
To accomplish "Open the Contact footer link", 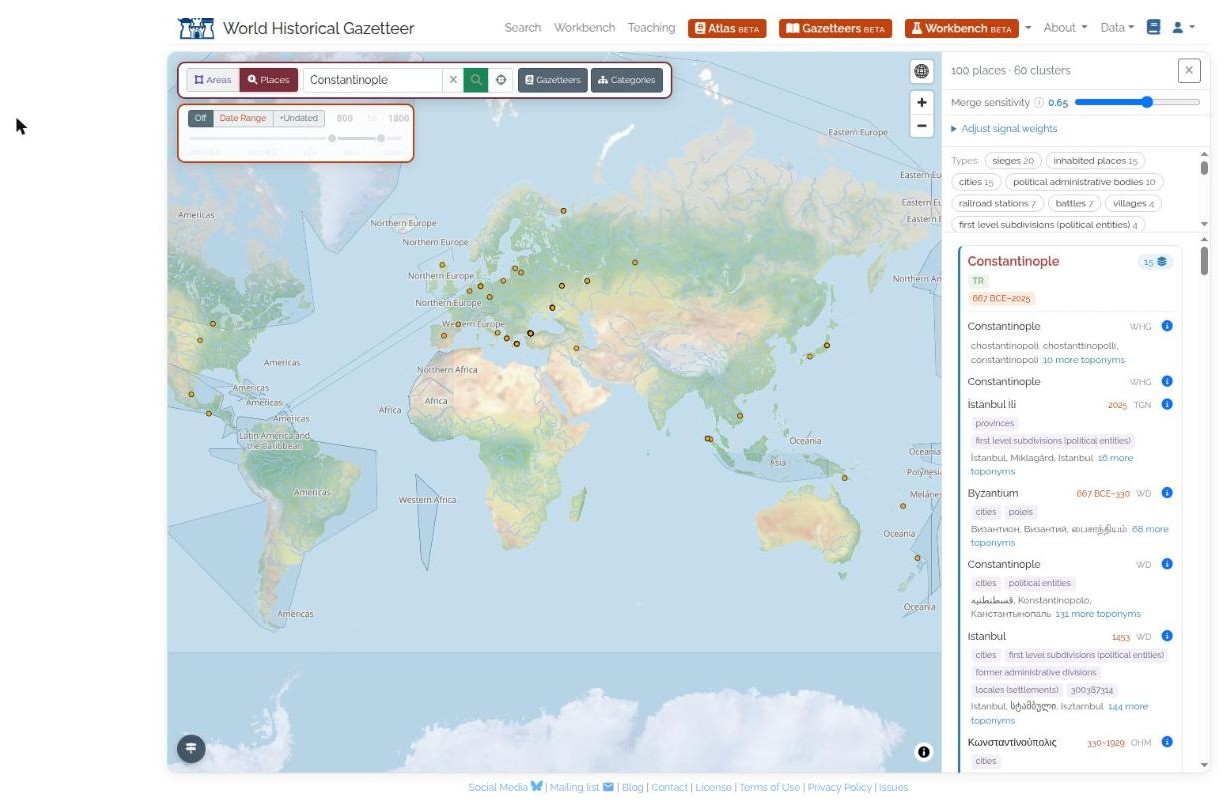I will click(669, 787).
